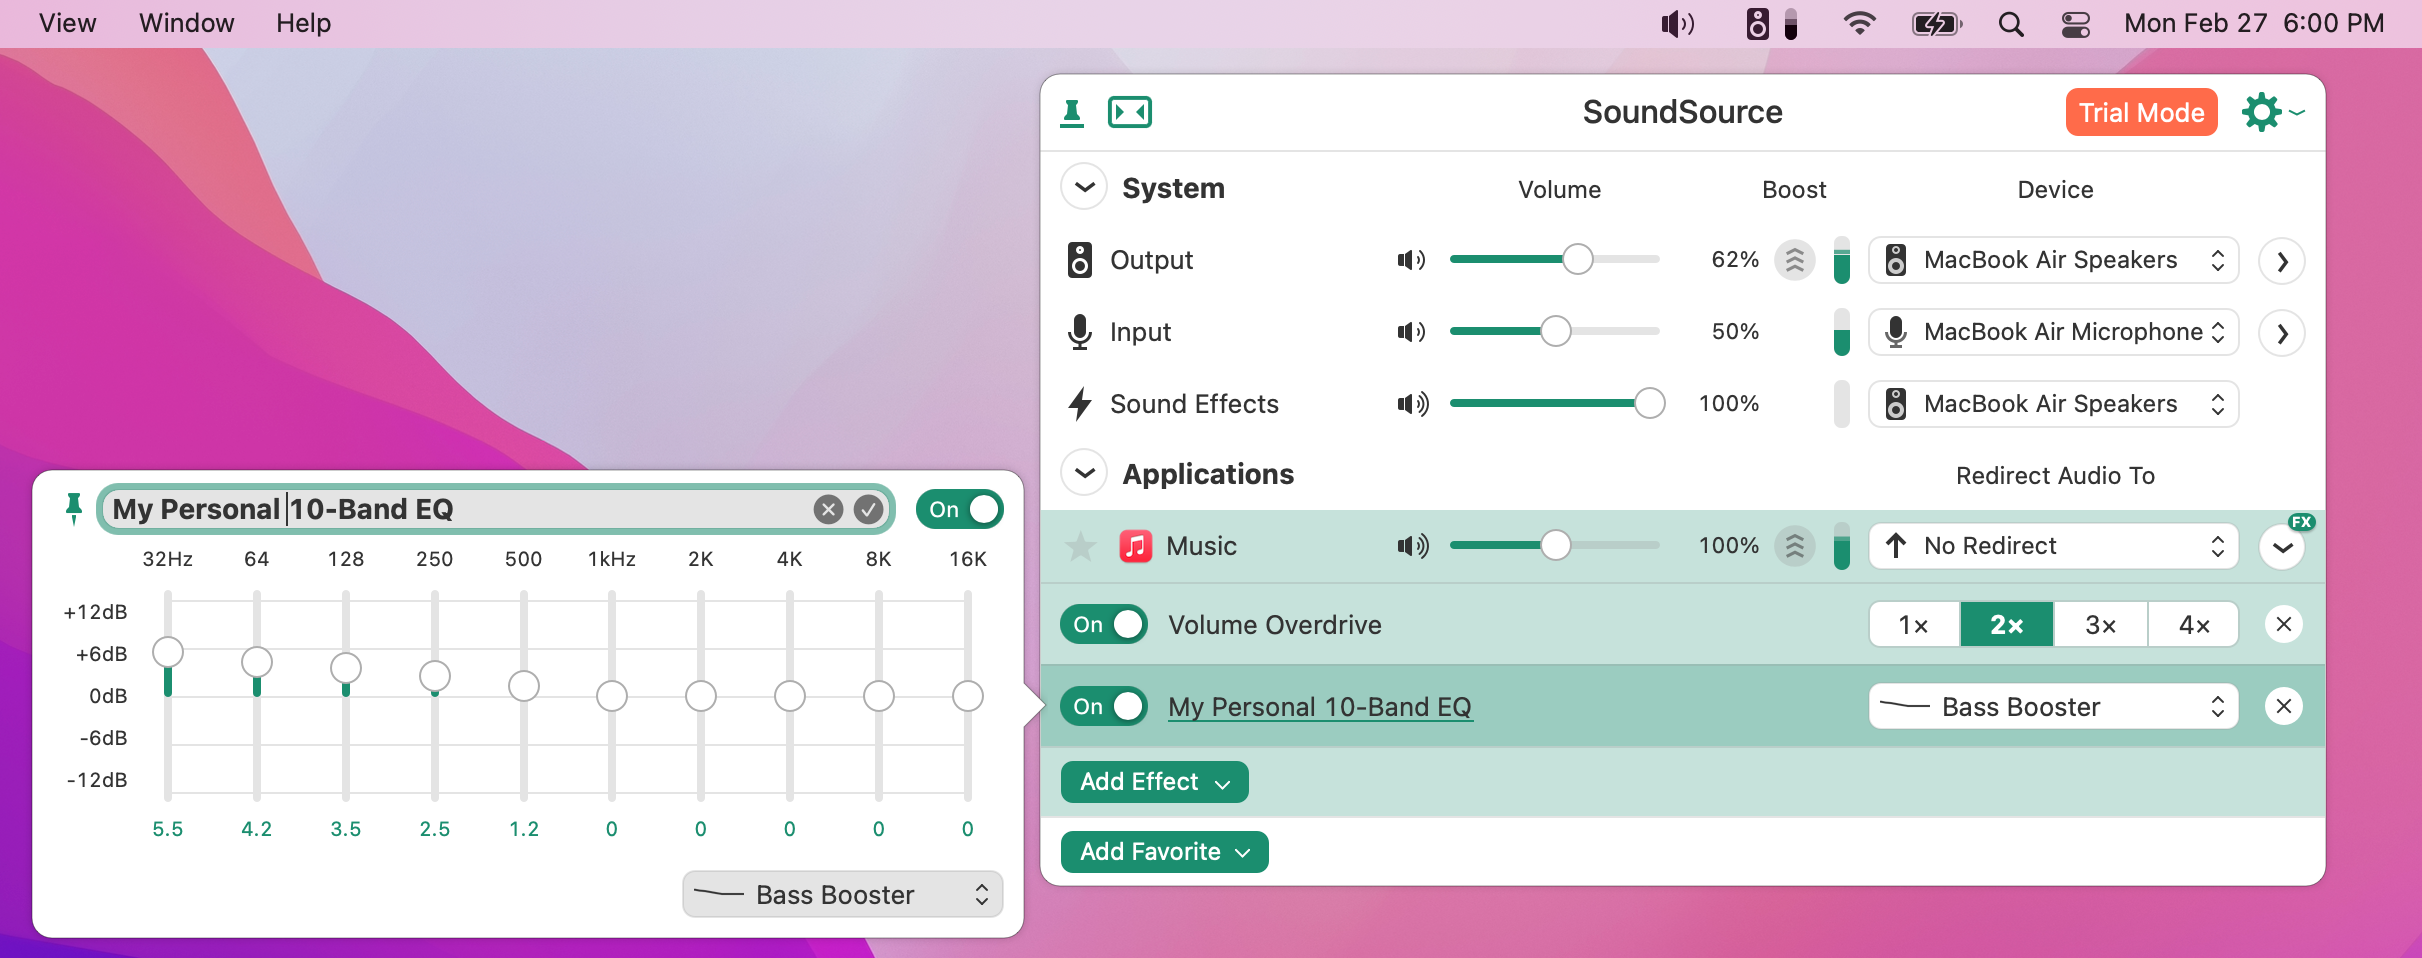
Task: Remove the Volume Overdrive effect
Action: coord(2283,625)
